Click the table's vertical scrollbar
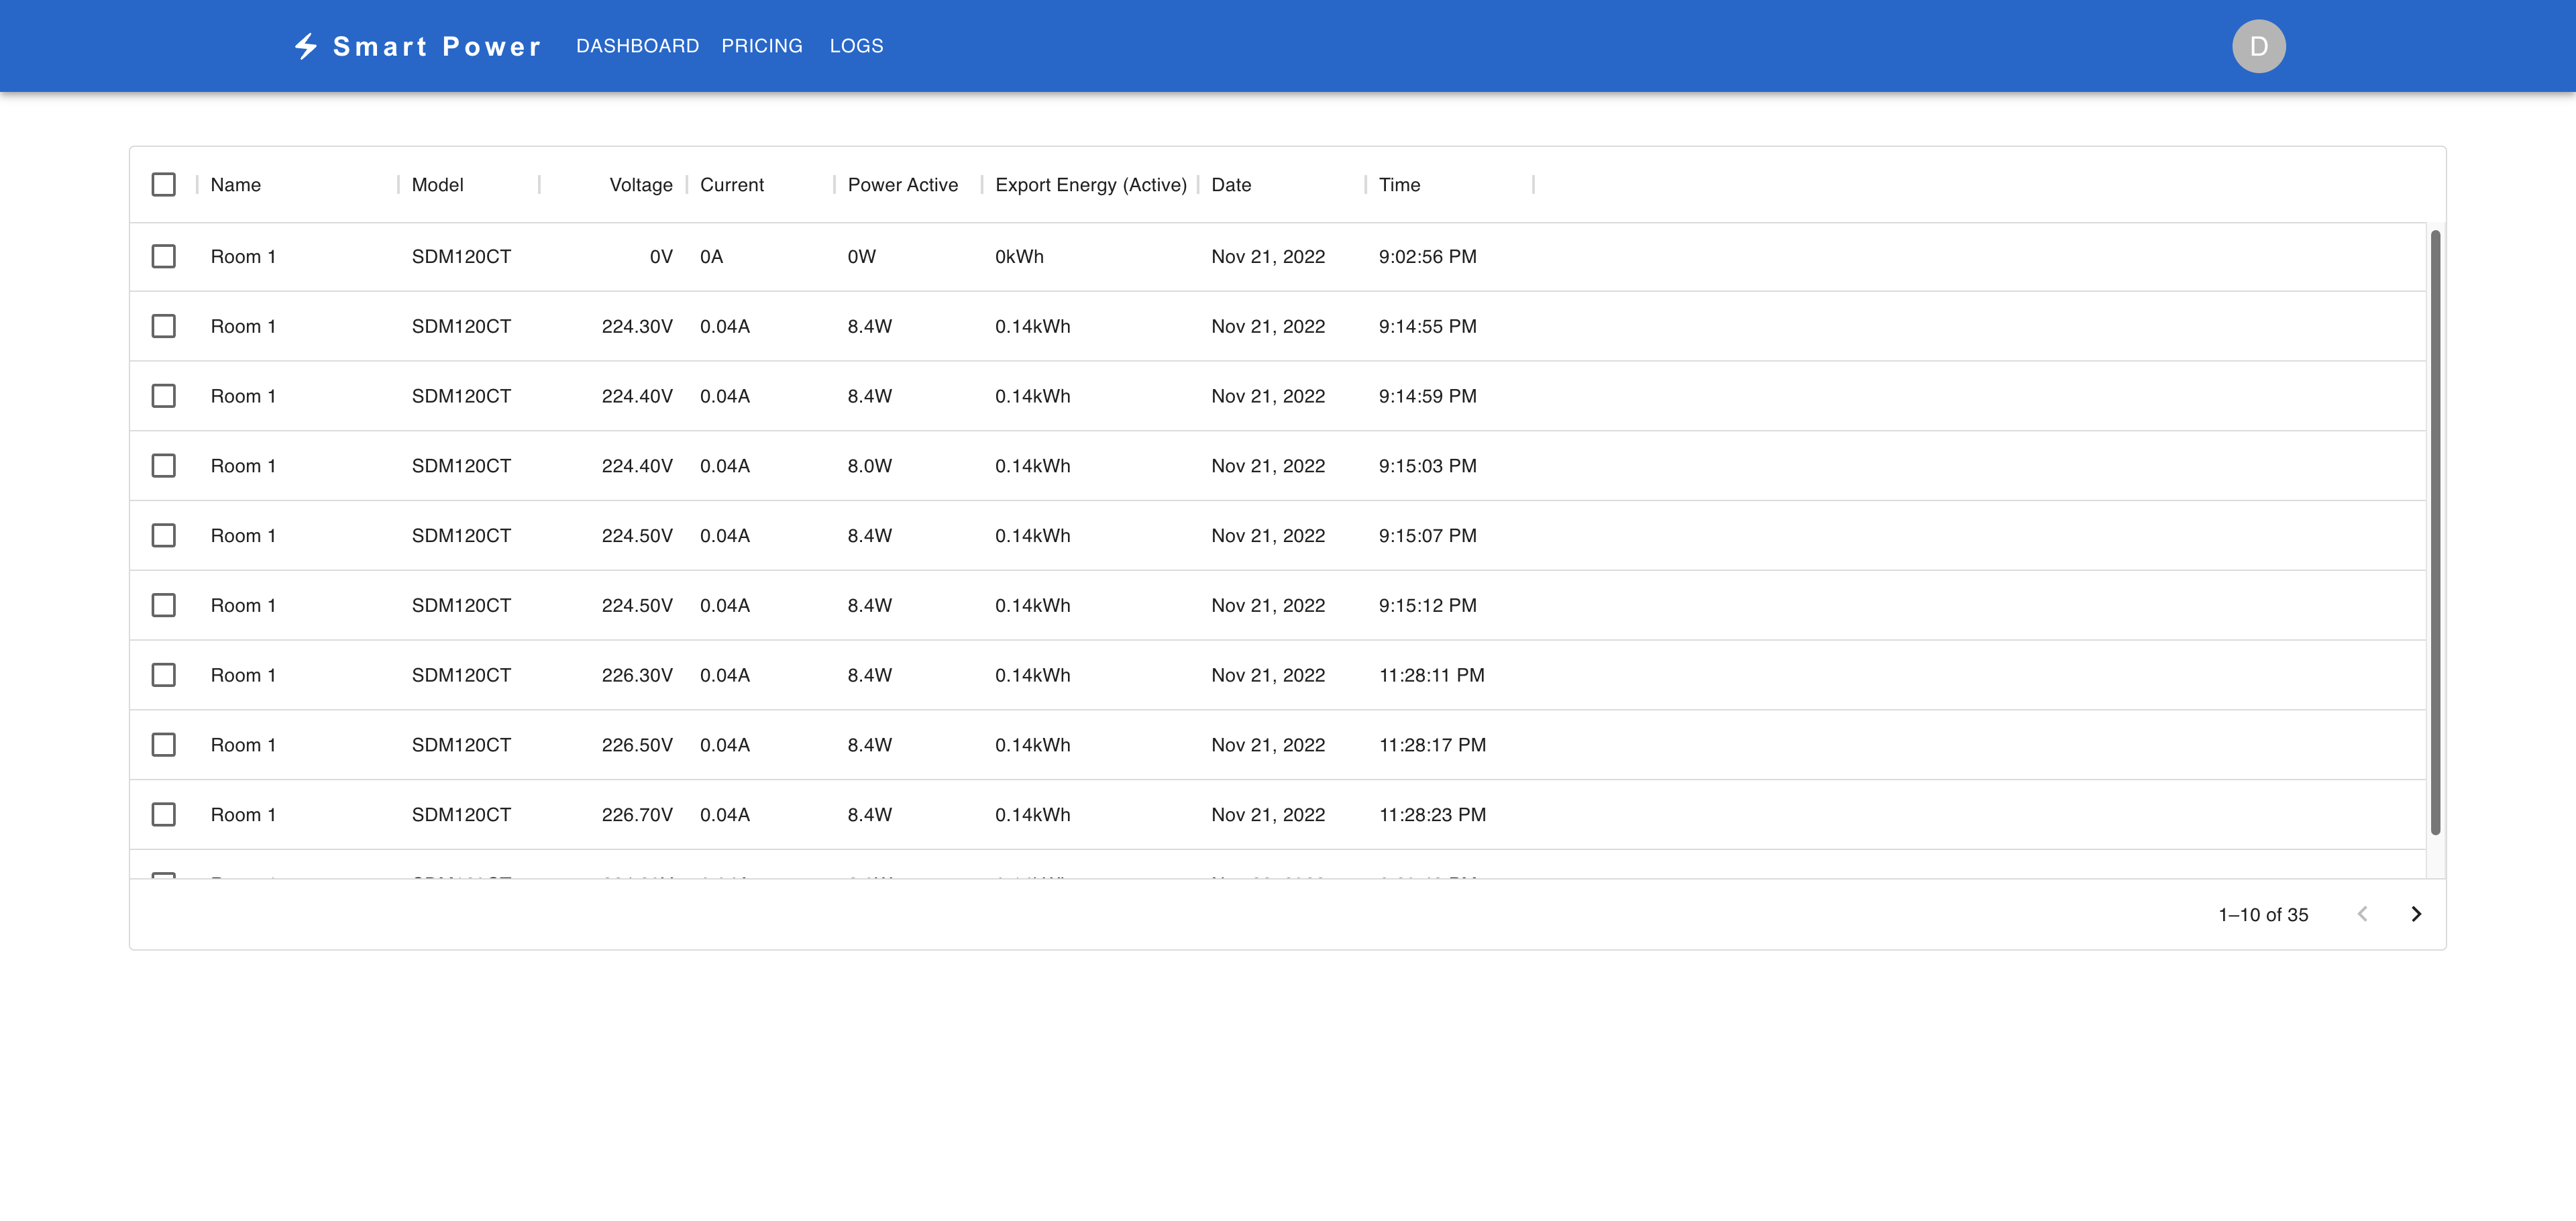 tap(2435, 530)
